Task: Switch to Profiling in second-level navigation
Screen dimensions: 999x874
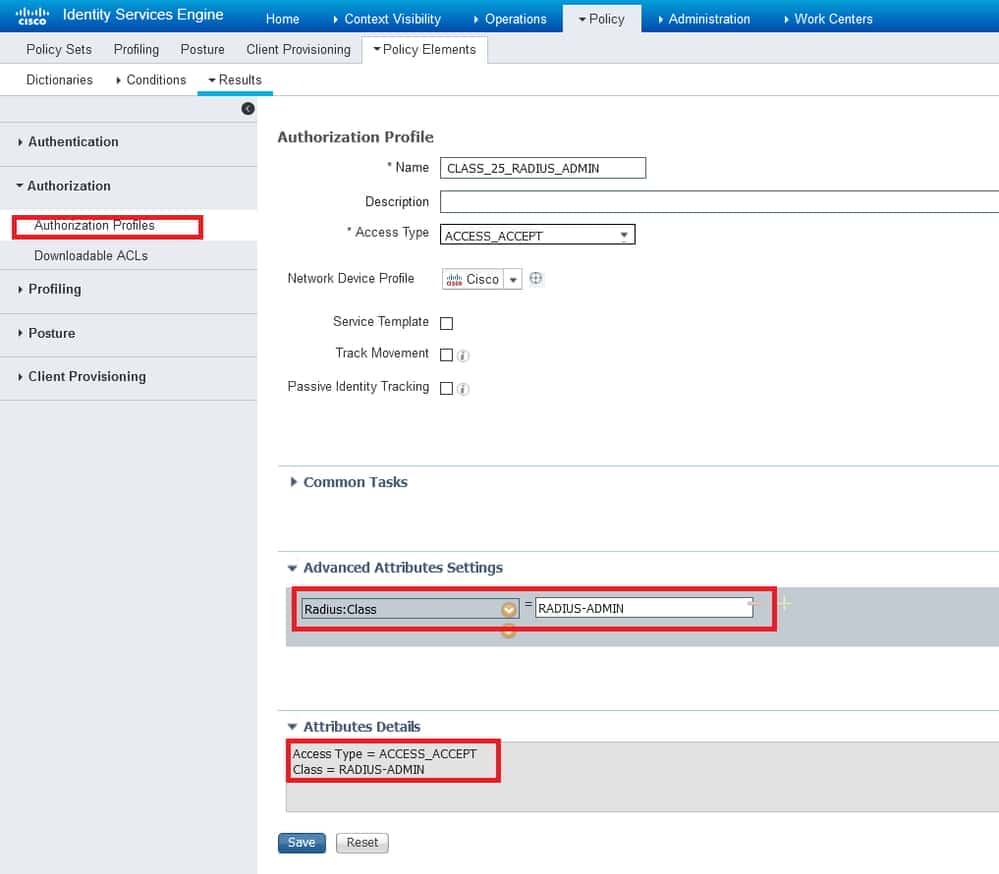Action: (x=136, y=49)
